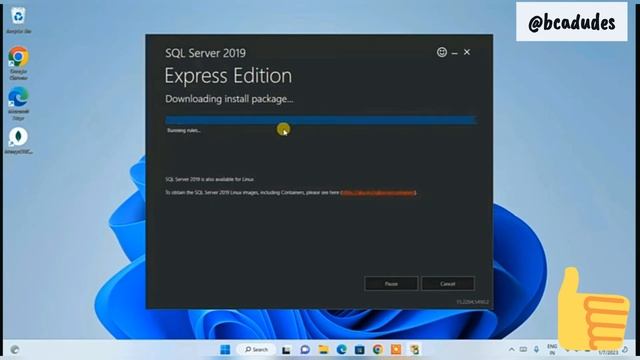Open the orange app on taskbar
The height and width of the screenshot is (360, 640).
click(x=396, y=349)
